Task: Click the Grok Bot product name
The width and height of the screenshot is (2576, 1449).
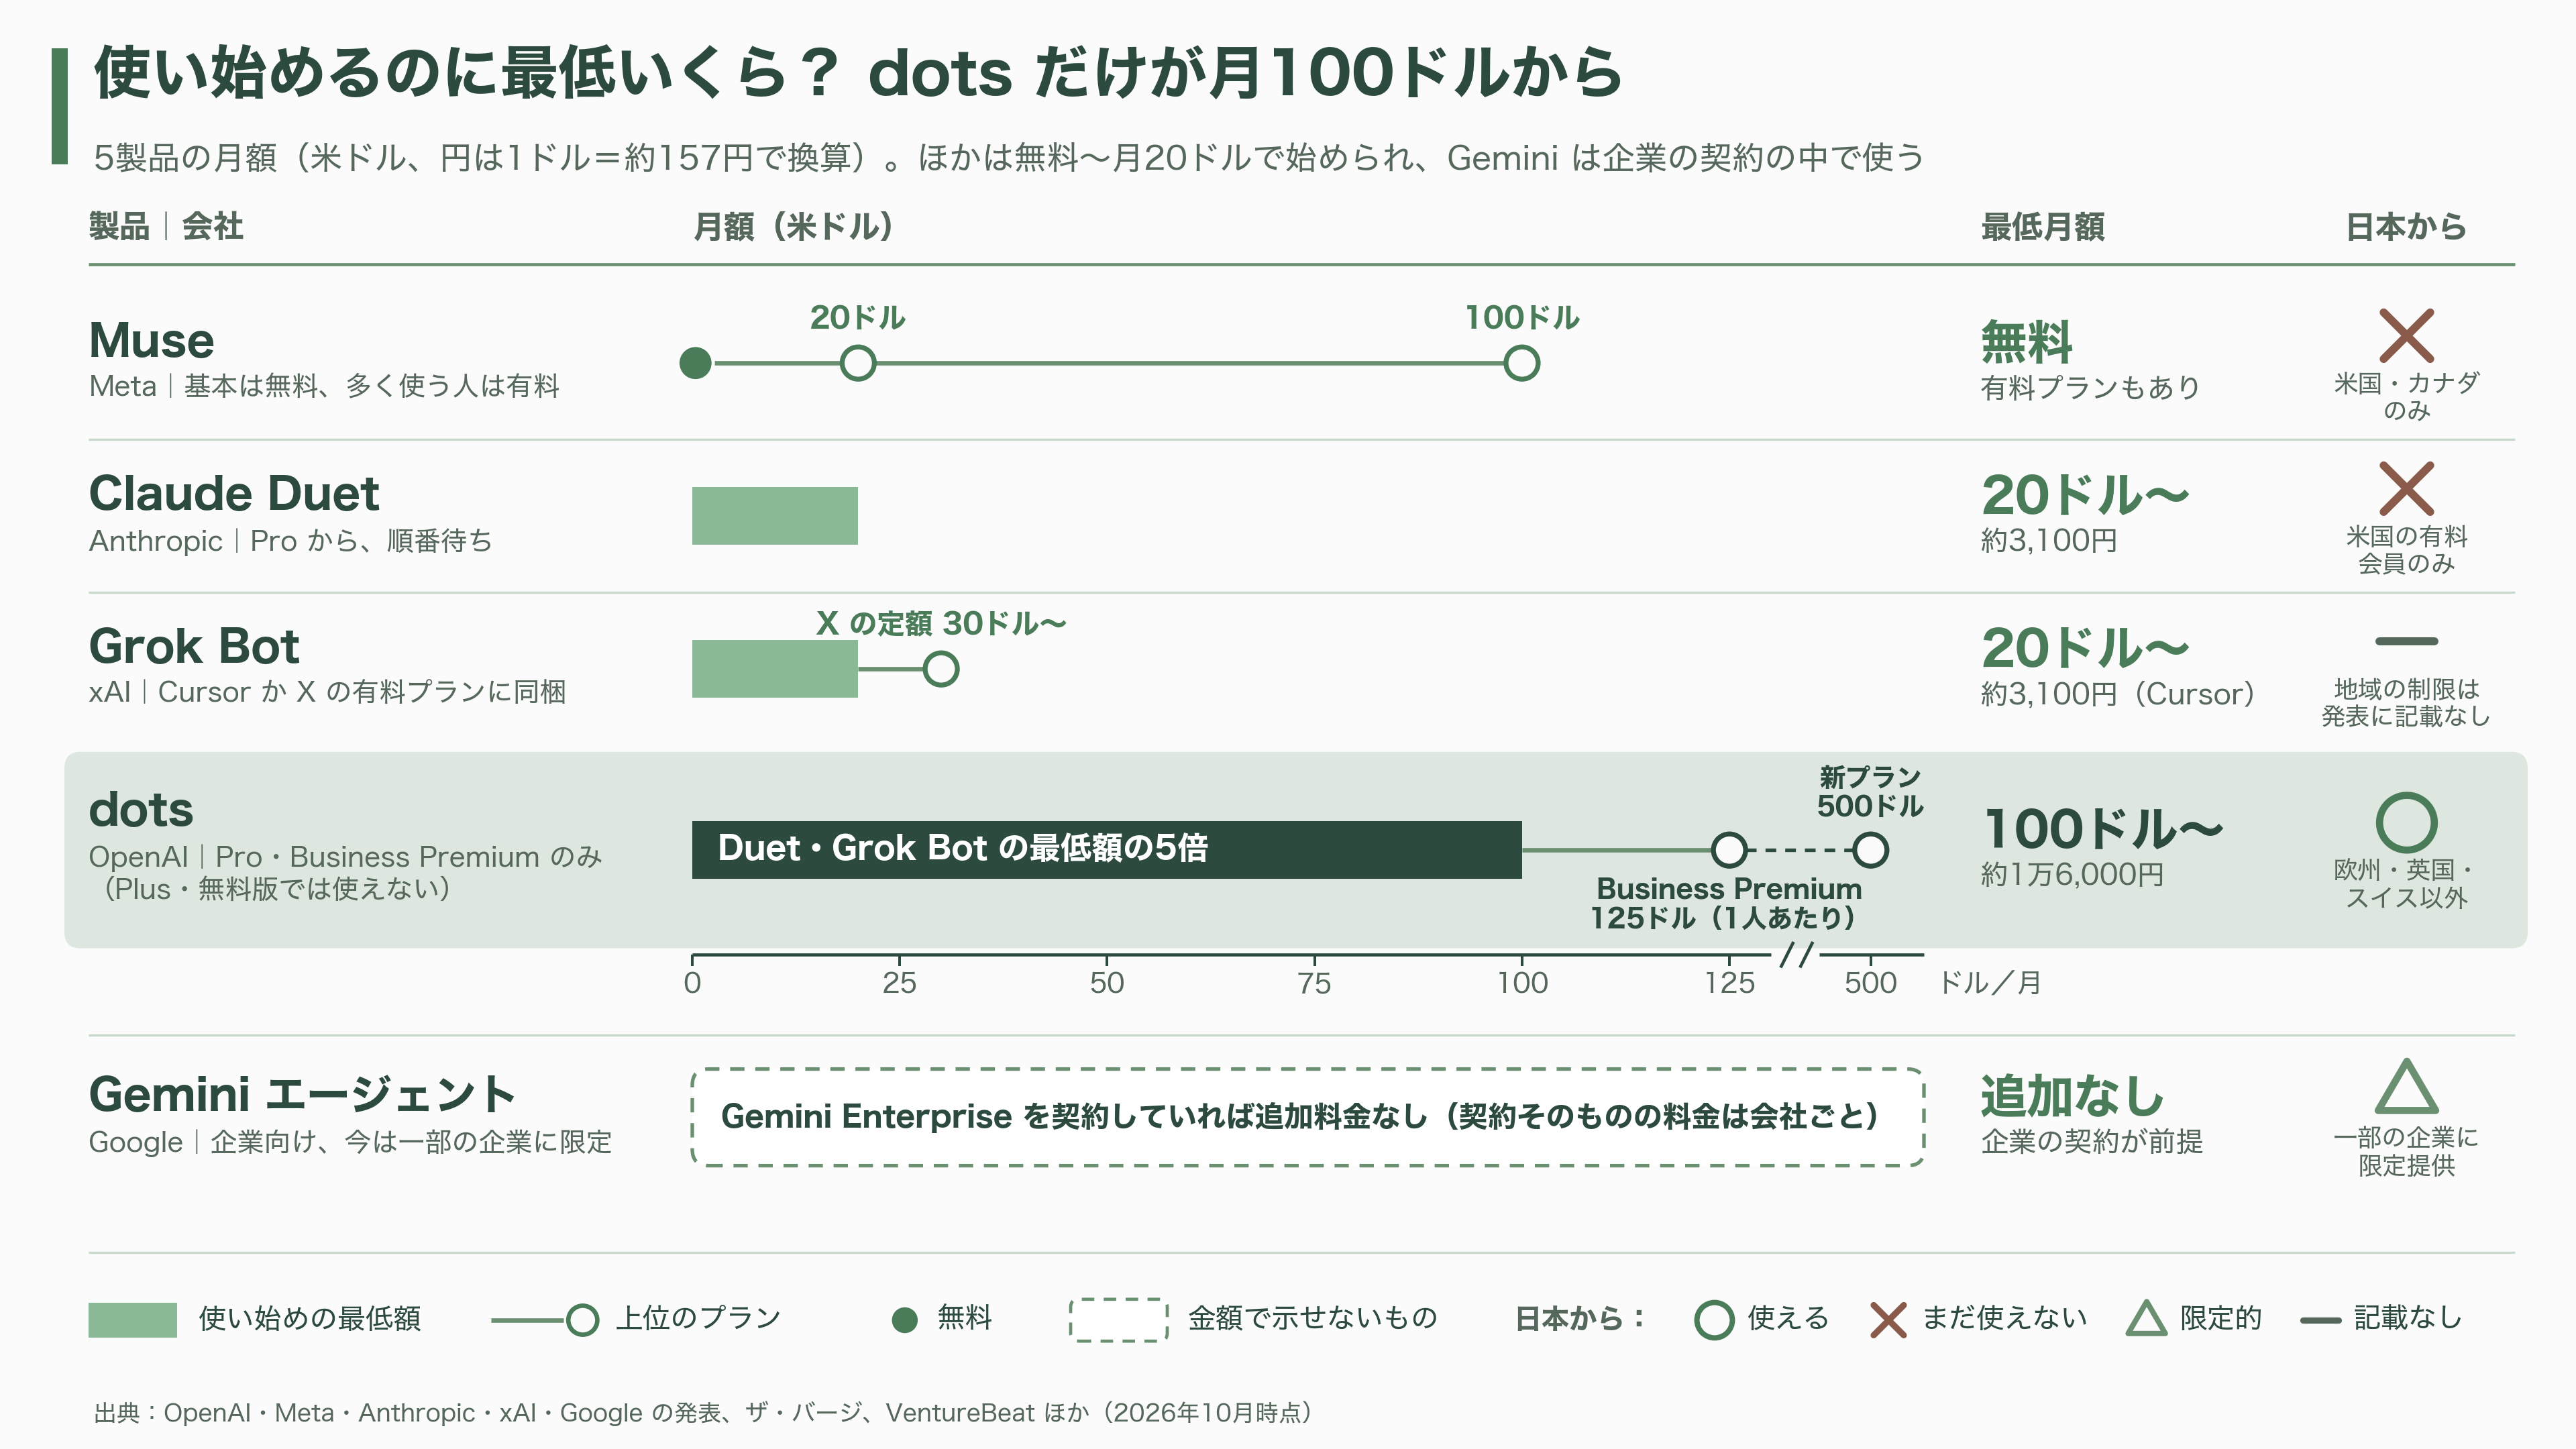Action: [194, 646]
